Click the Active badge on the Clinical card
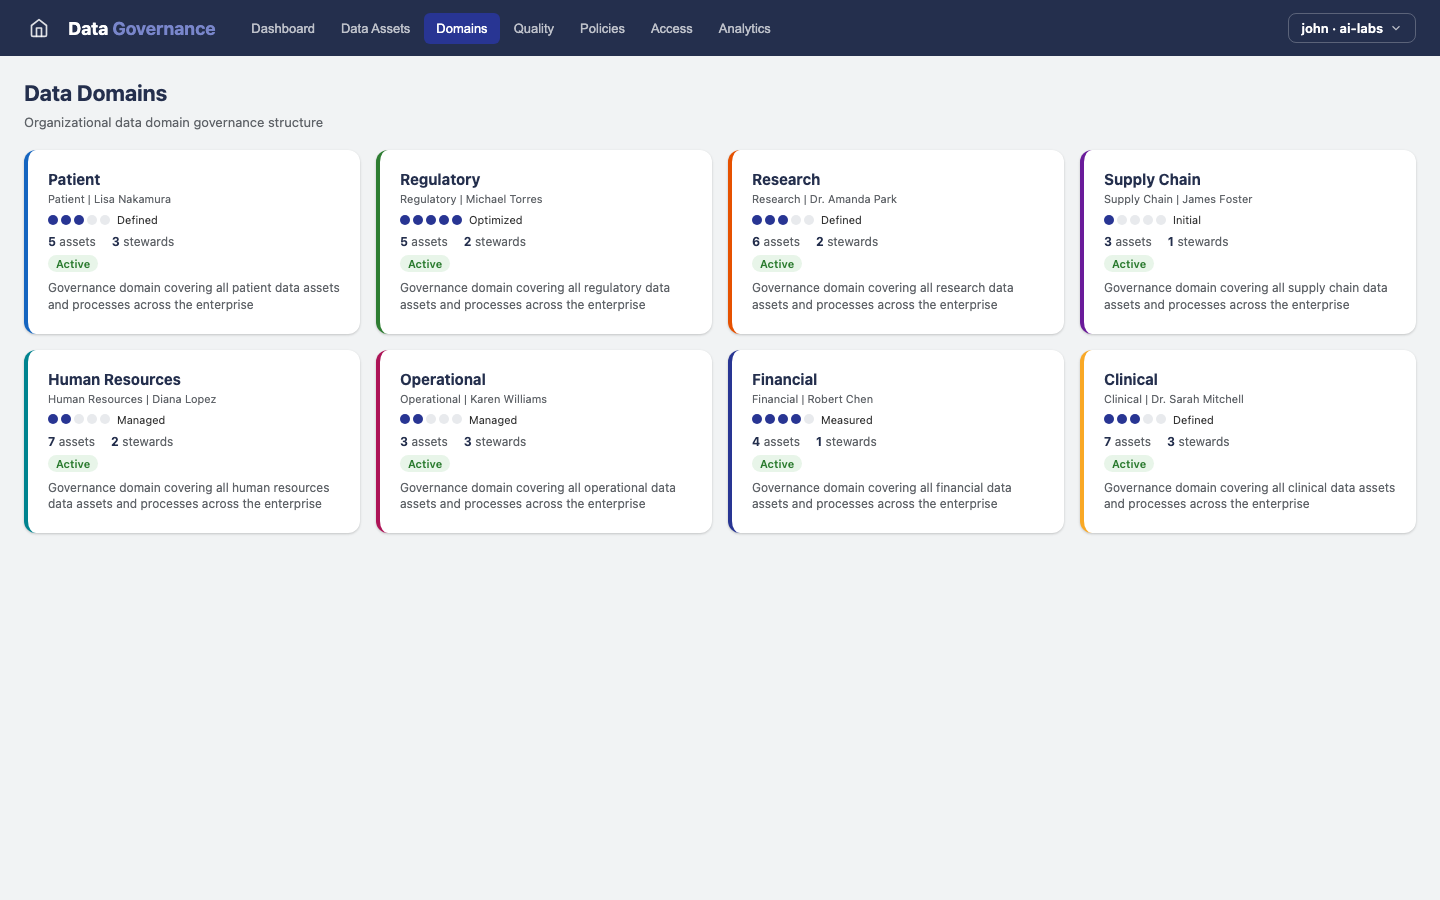 1129,463
